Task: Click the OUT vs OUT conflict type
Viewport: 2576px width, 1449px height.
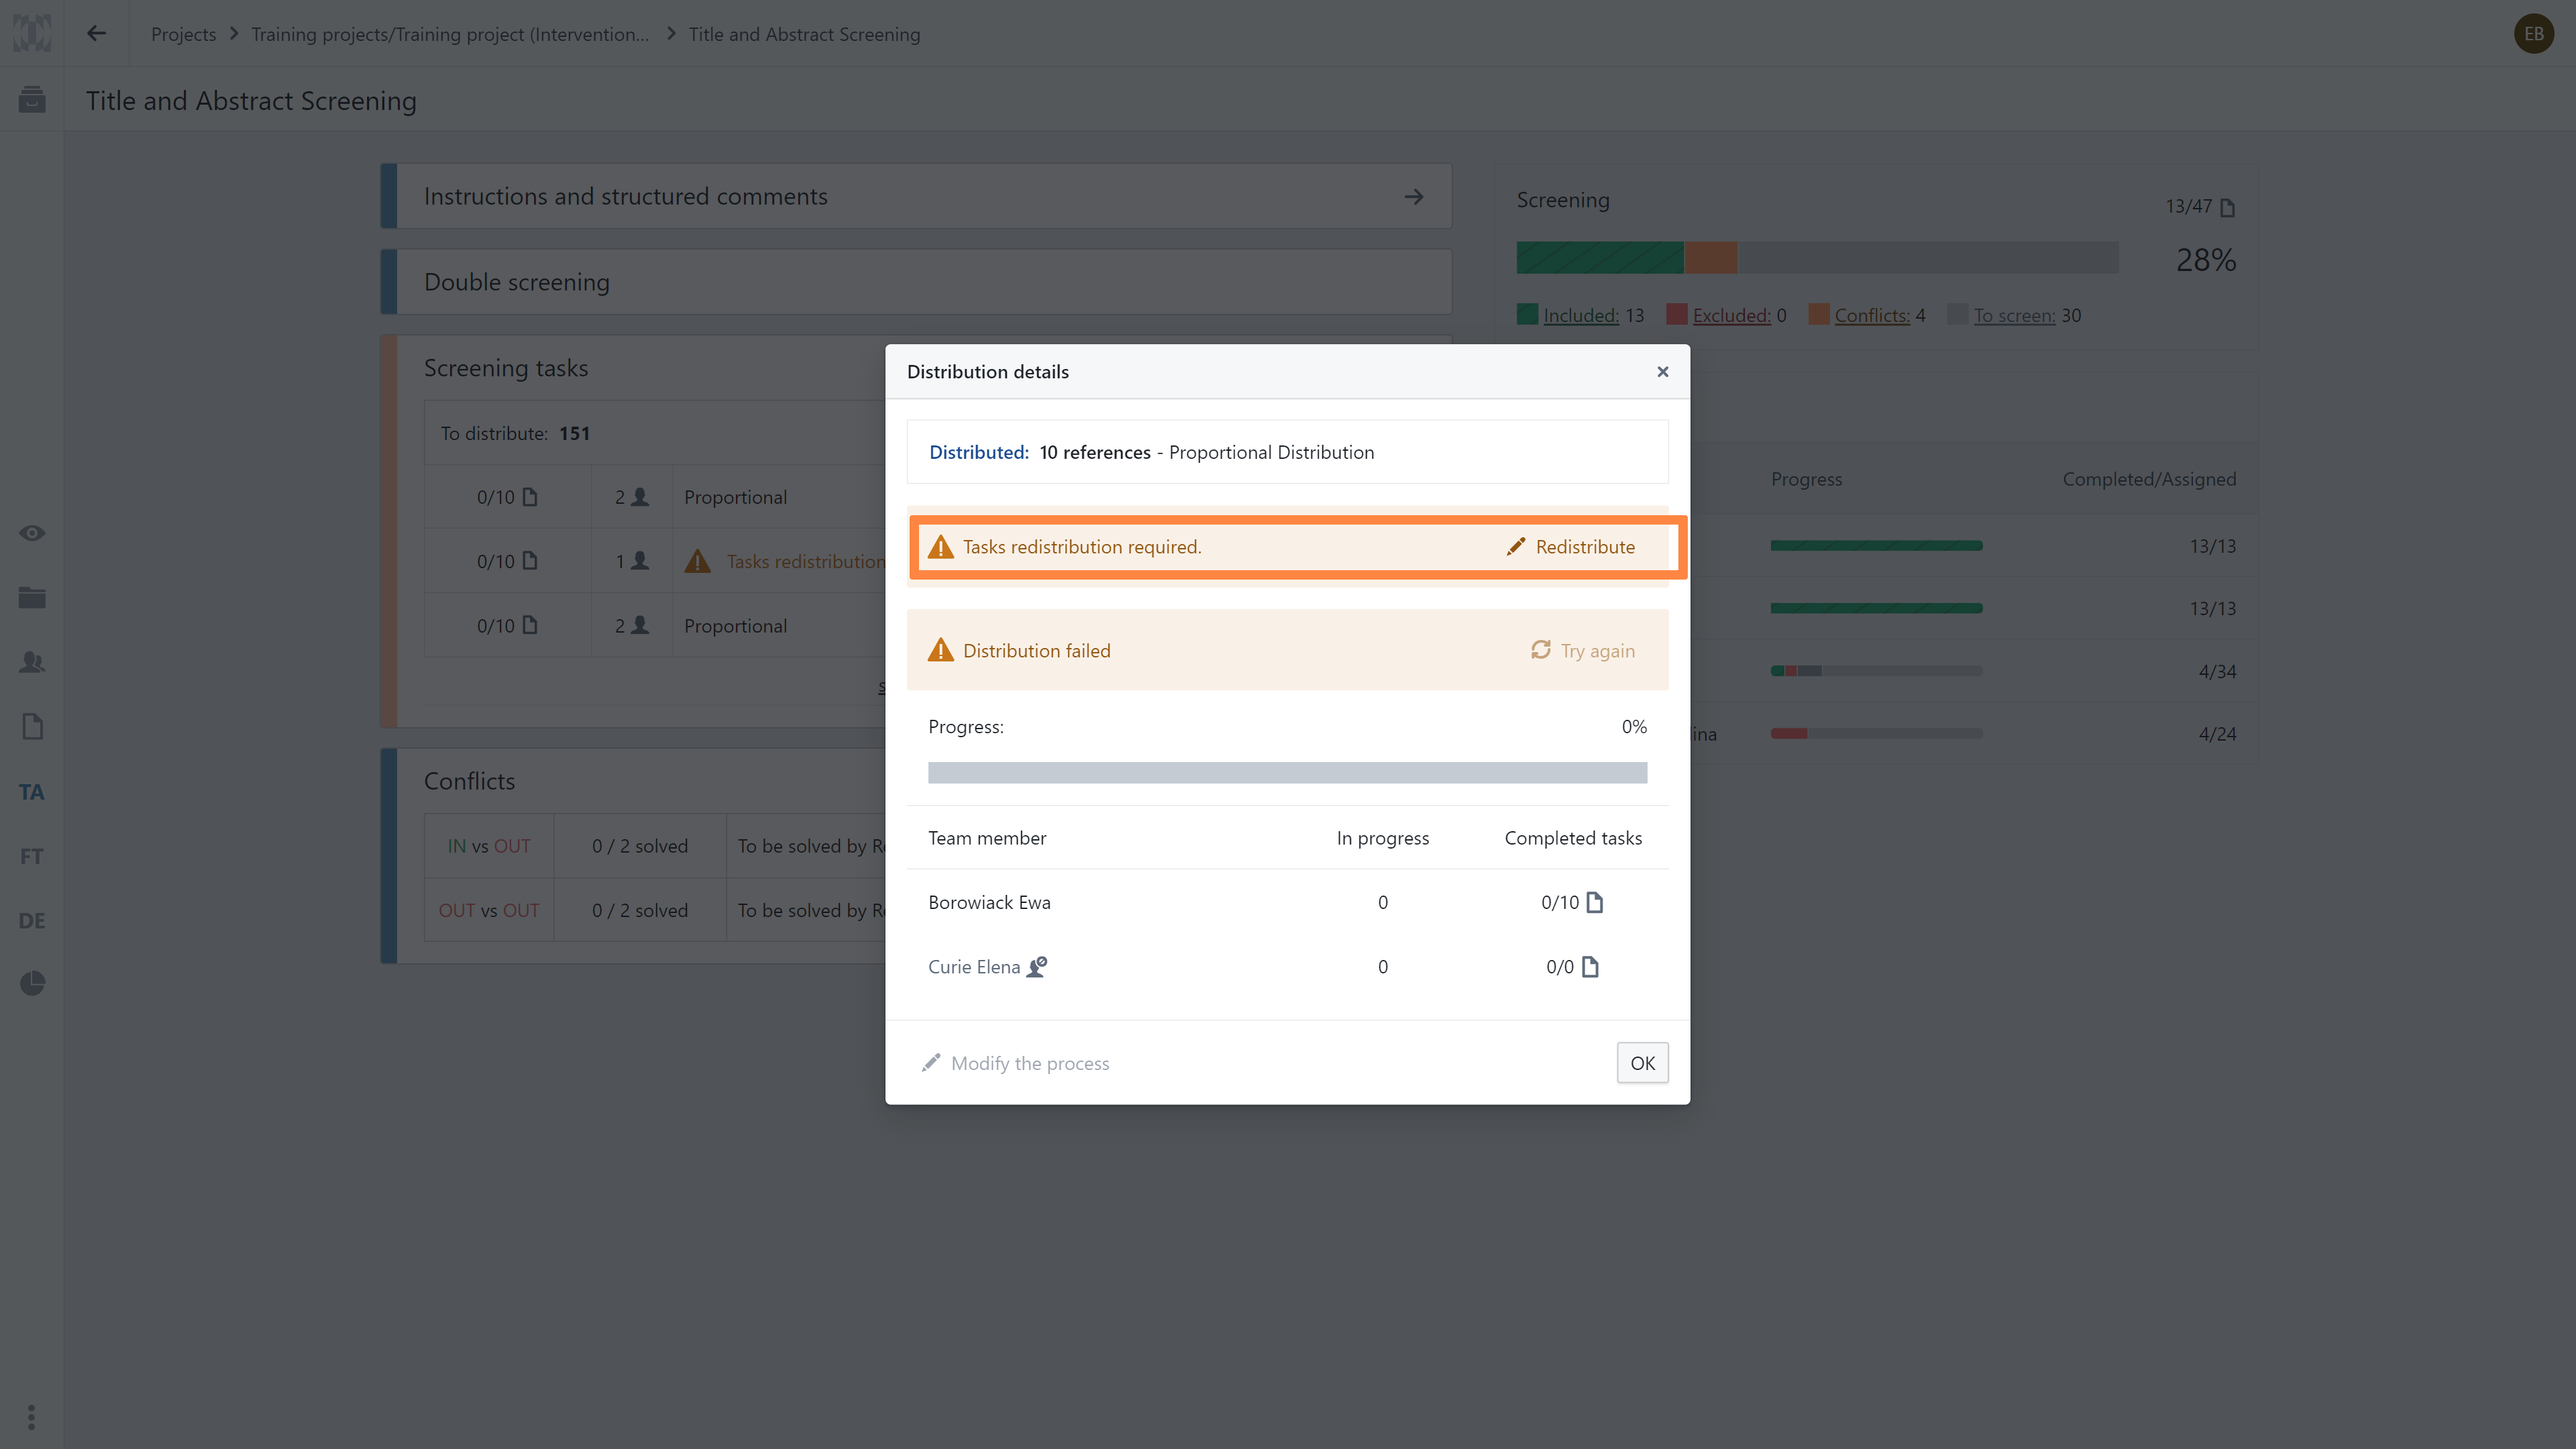Action: [488, 911]
